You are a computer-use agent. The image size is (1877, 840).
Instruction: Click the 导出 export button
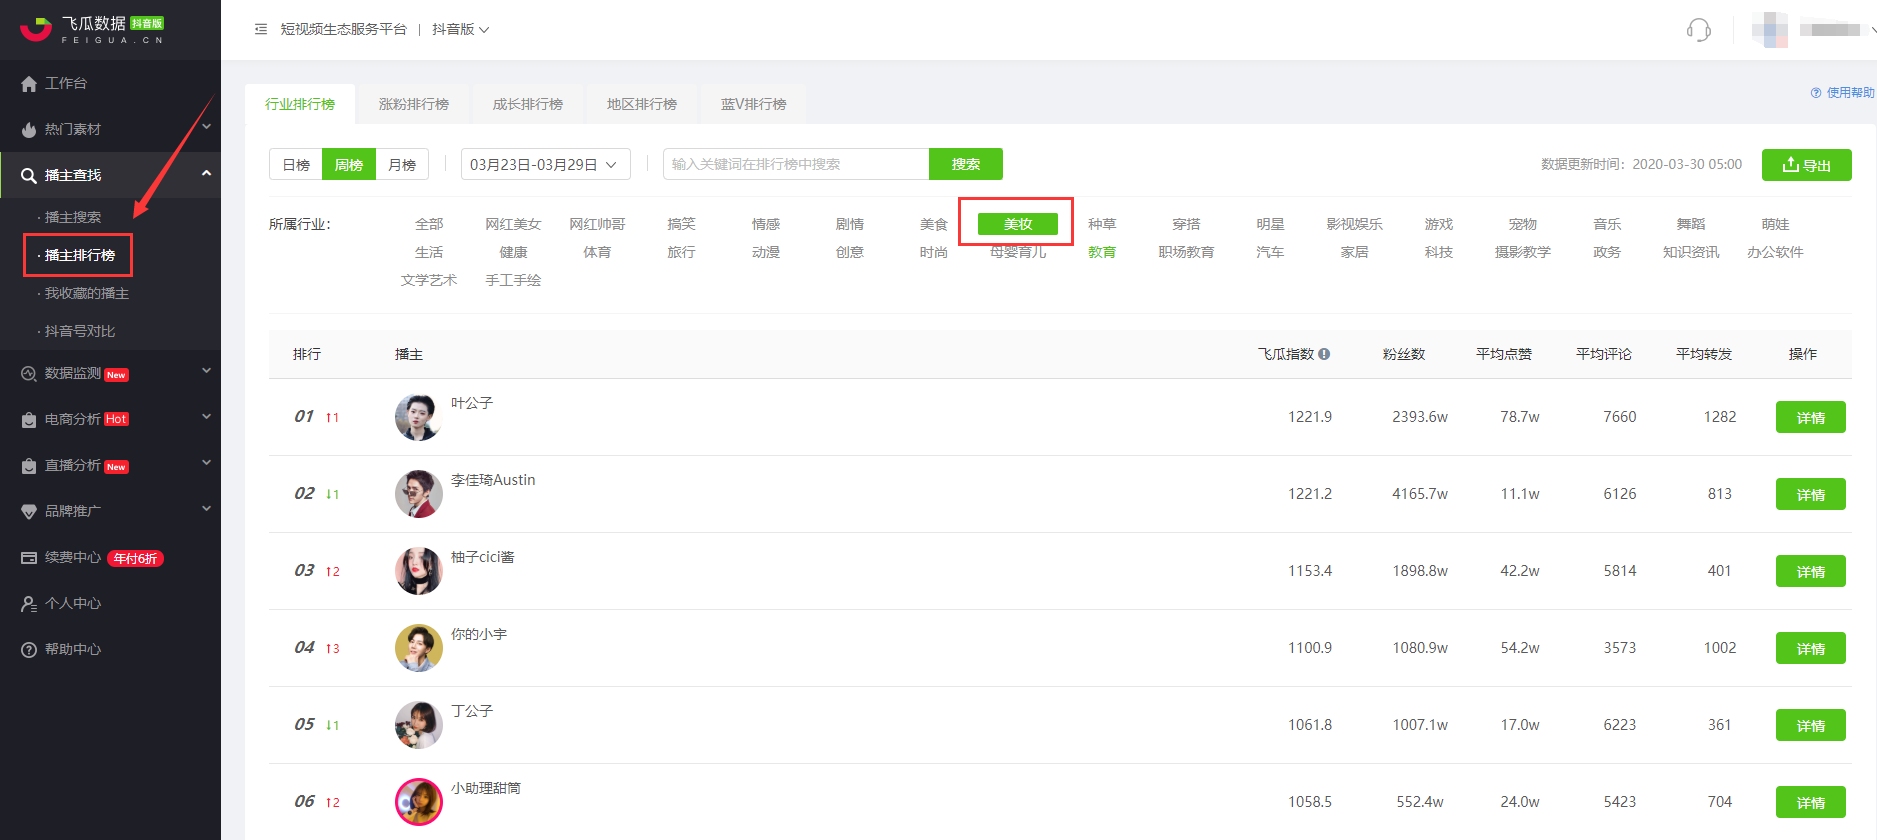point(1807,165)
